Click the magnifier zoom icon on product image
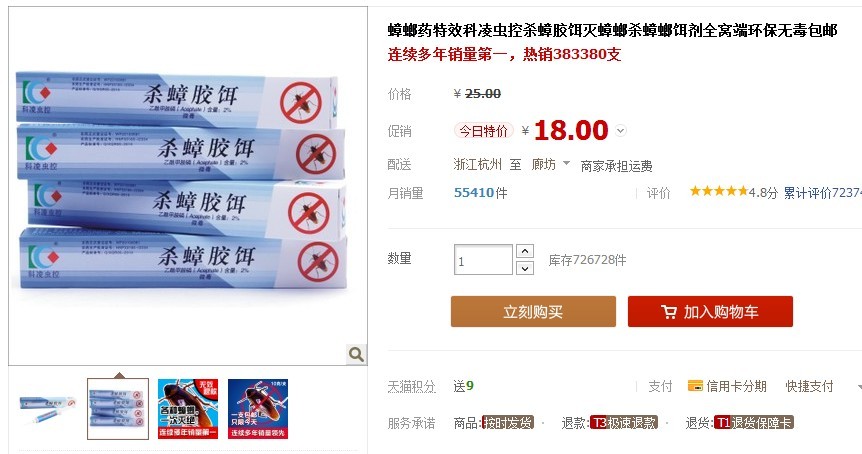This screenshot has height=454, width=862. (356, 354)
